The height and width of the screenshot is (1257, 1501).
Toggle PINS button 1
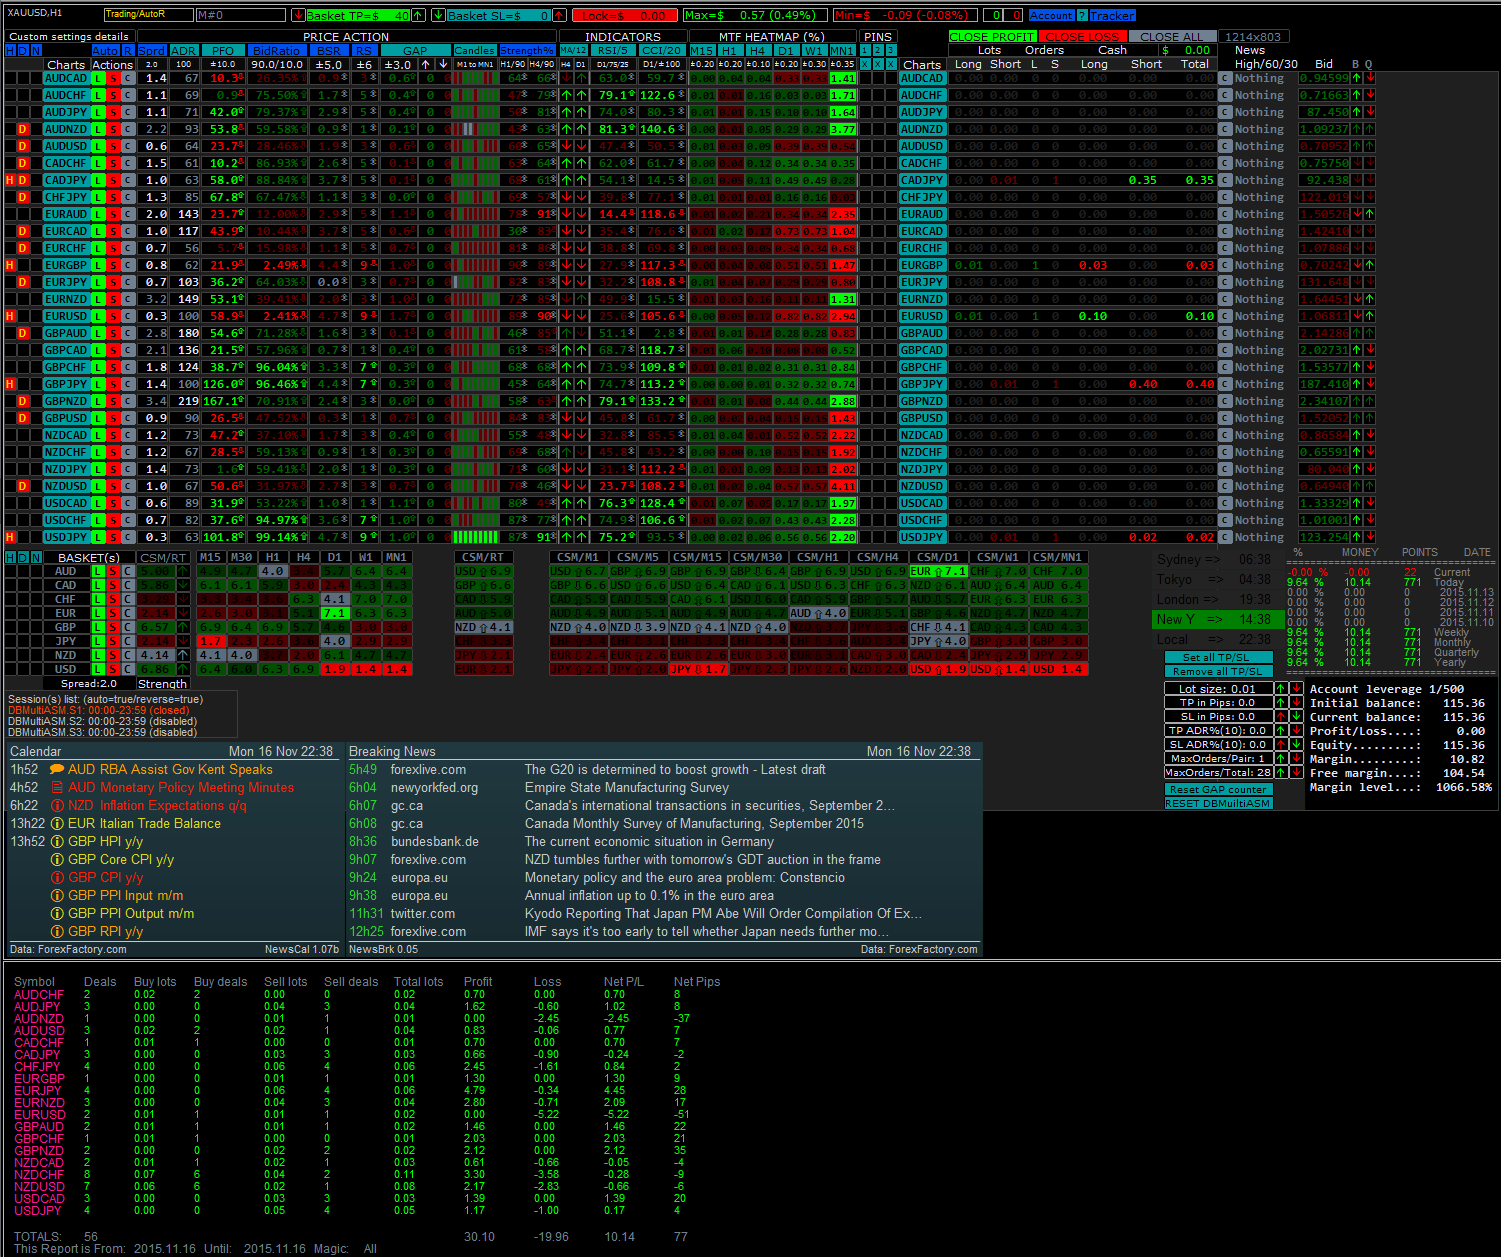tap(865, 50)
